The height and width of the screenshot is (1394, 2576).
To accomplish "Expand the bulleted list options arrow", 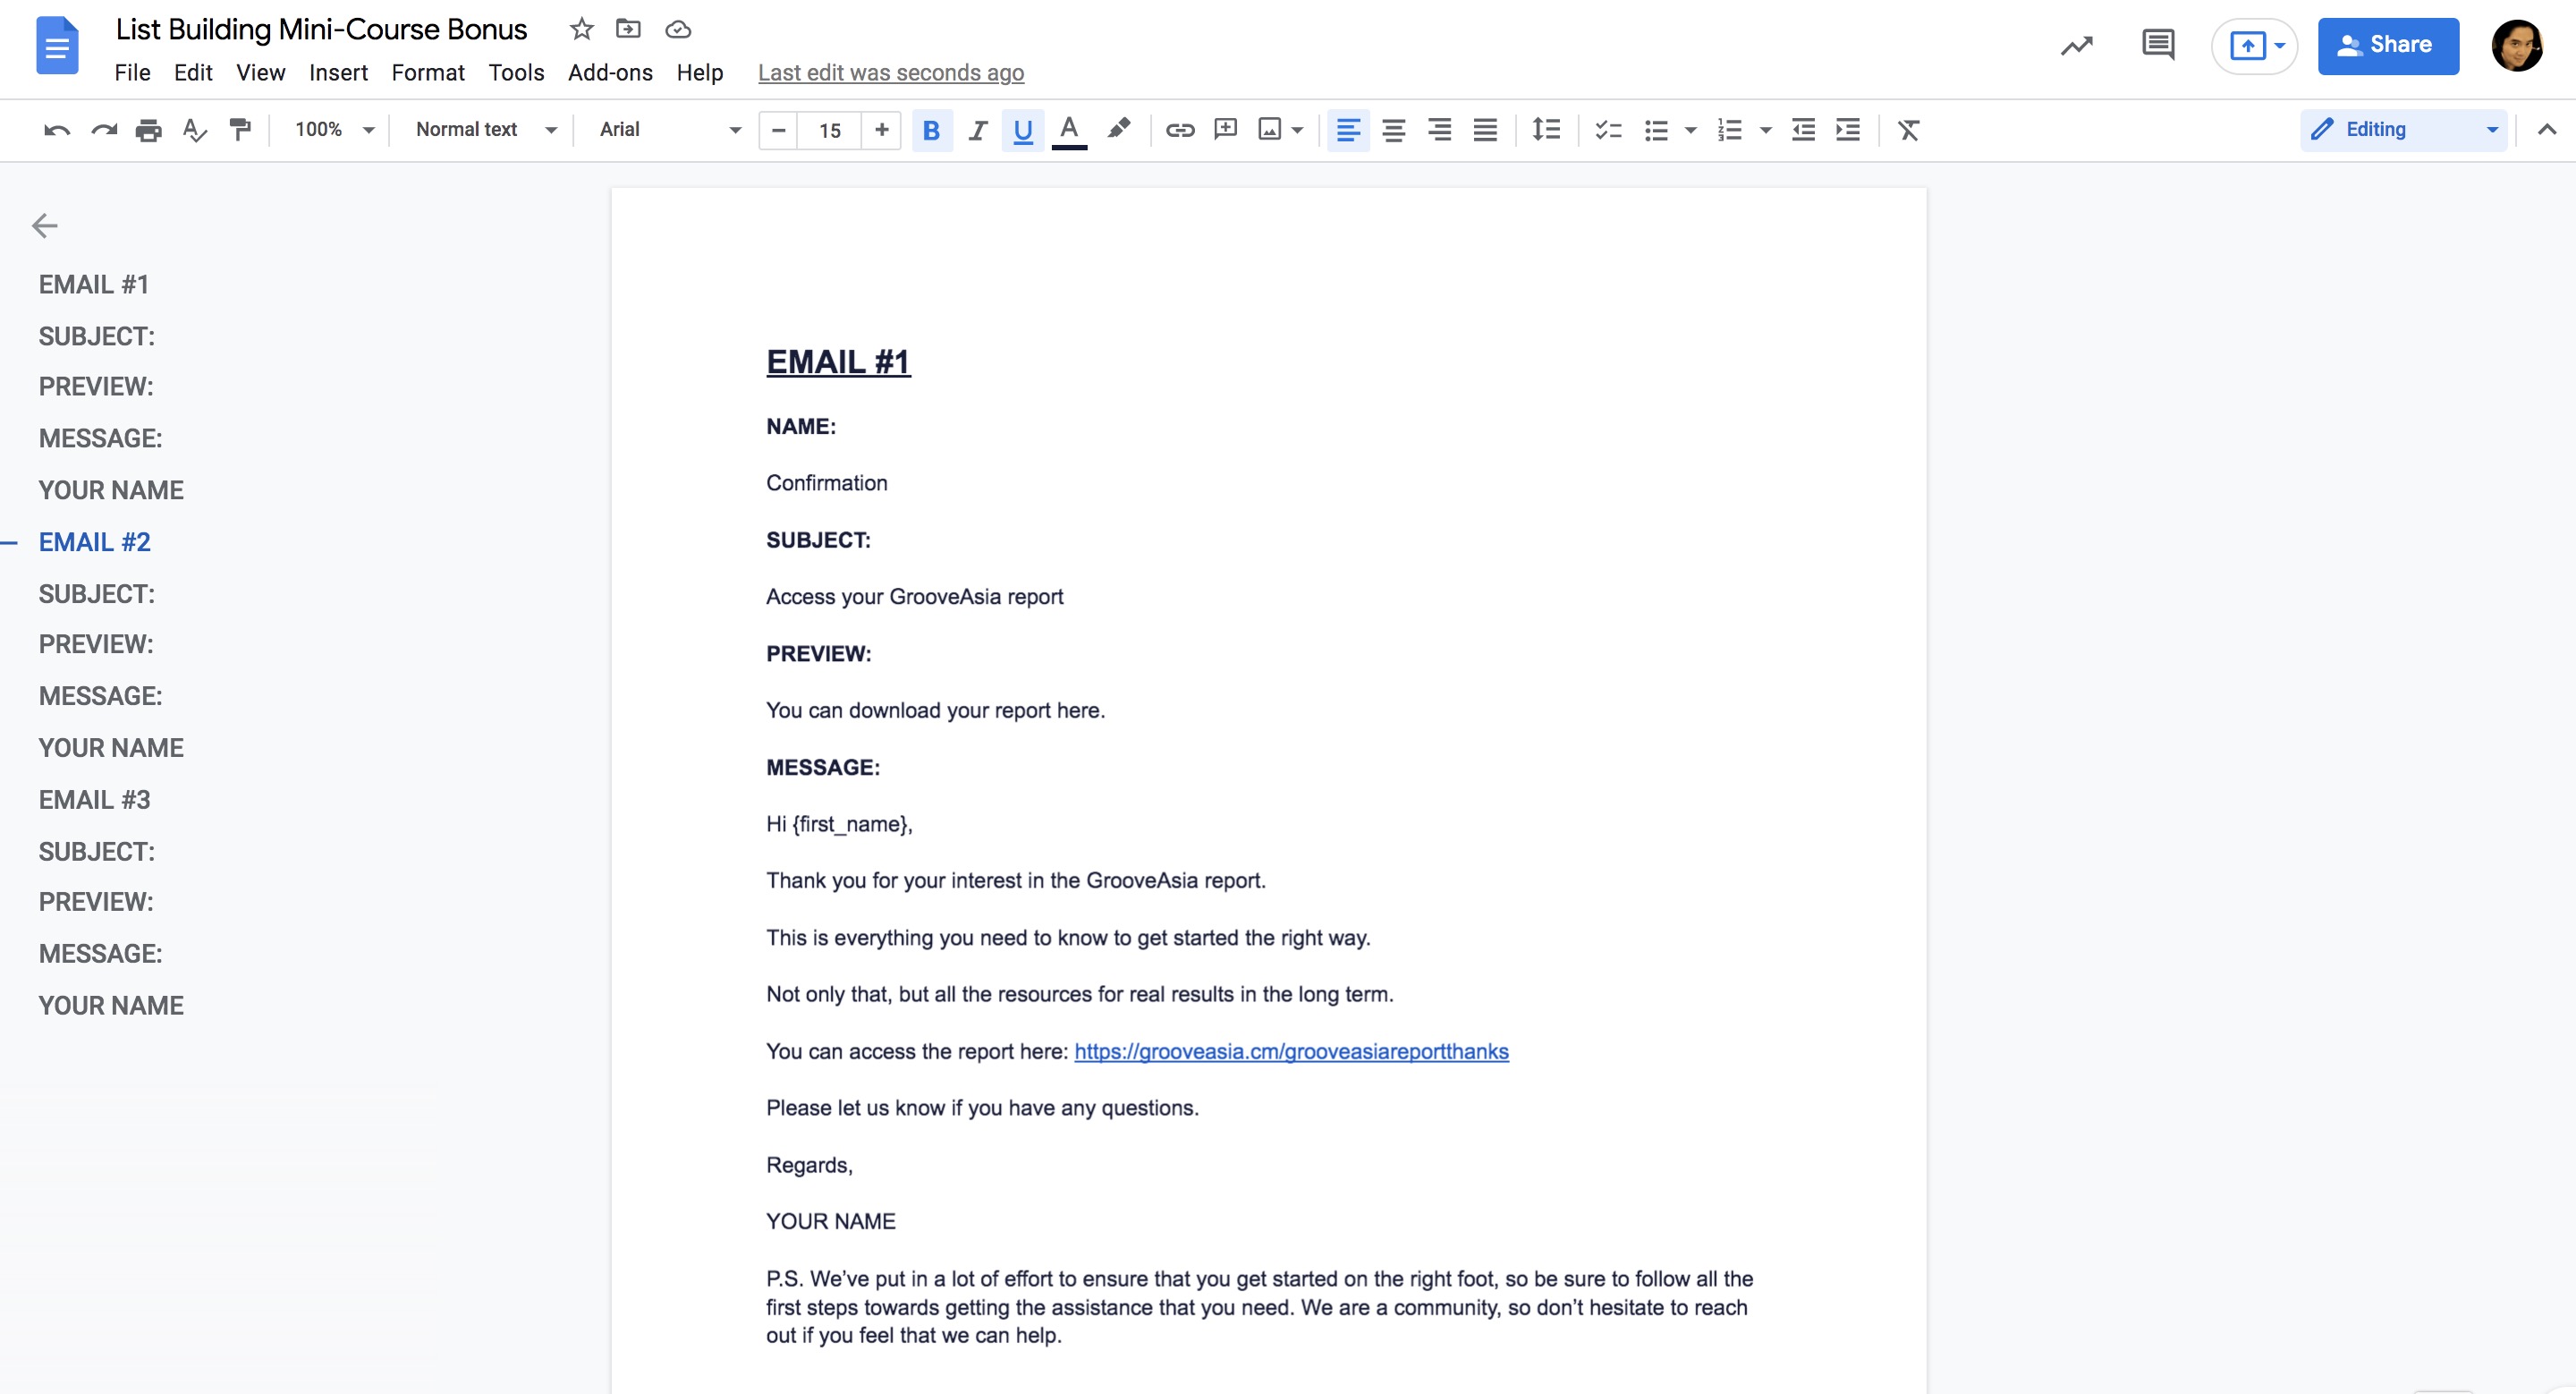I will coord(1690,131).
